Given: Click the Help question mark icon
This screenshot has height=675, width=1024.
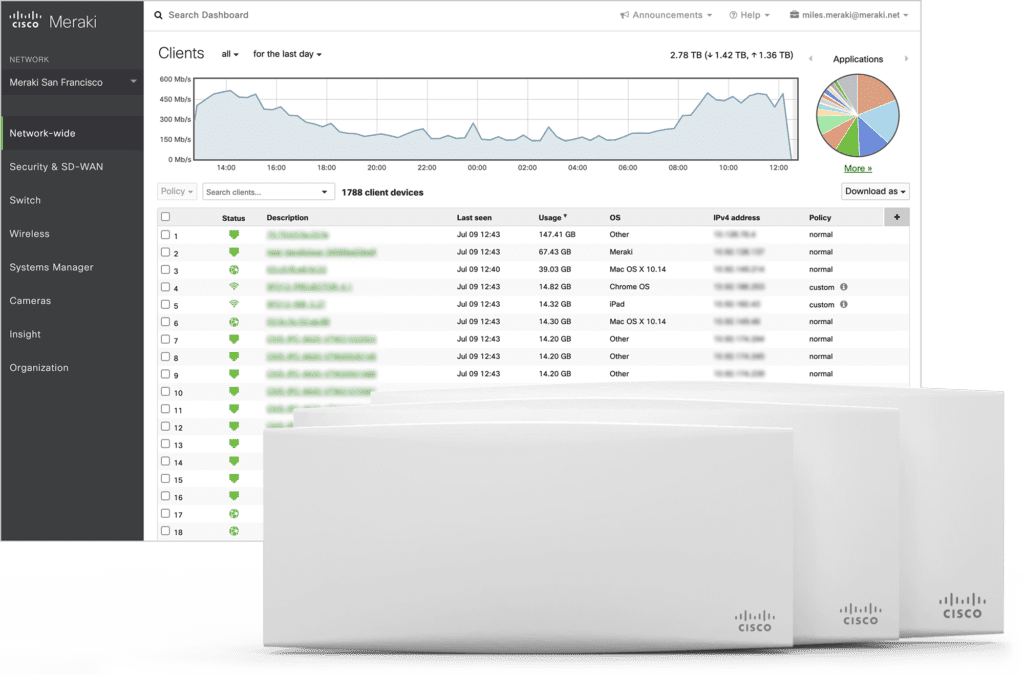Looking at the screenshot, I should click(733, 15).
